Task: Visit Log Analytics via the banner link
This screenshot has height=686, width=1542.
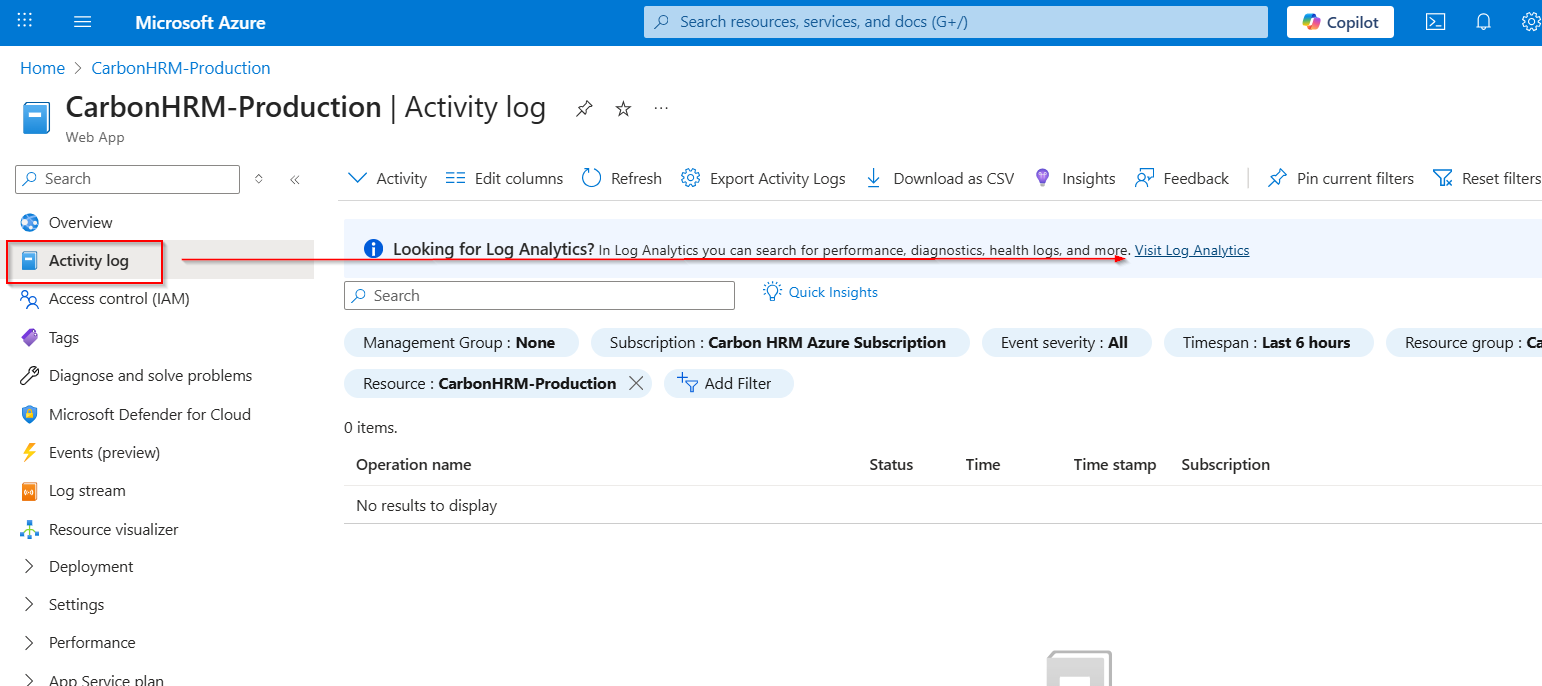Action: [1192, 249]
